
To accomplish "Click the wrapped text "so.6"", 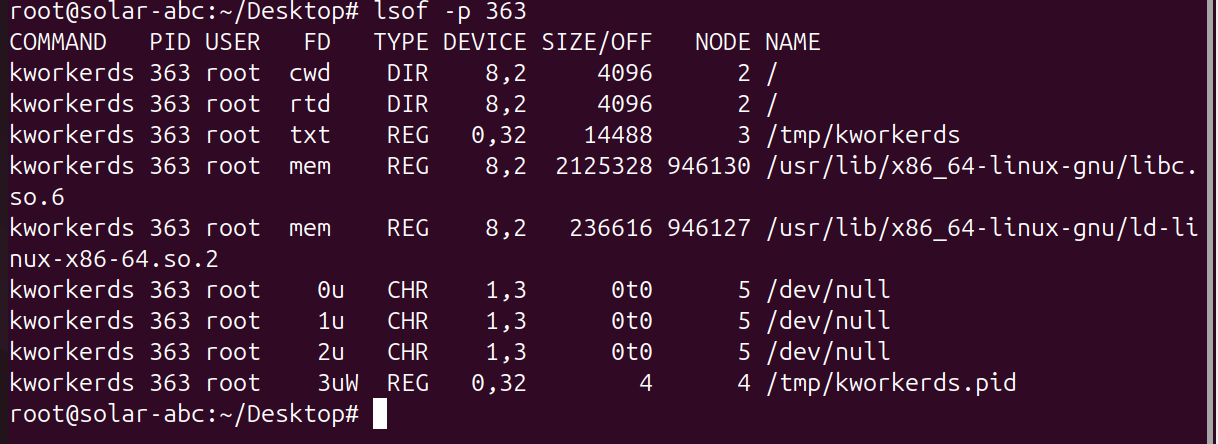I will pyautogui.click(x=36, y=198).
